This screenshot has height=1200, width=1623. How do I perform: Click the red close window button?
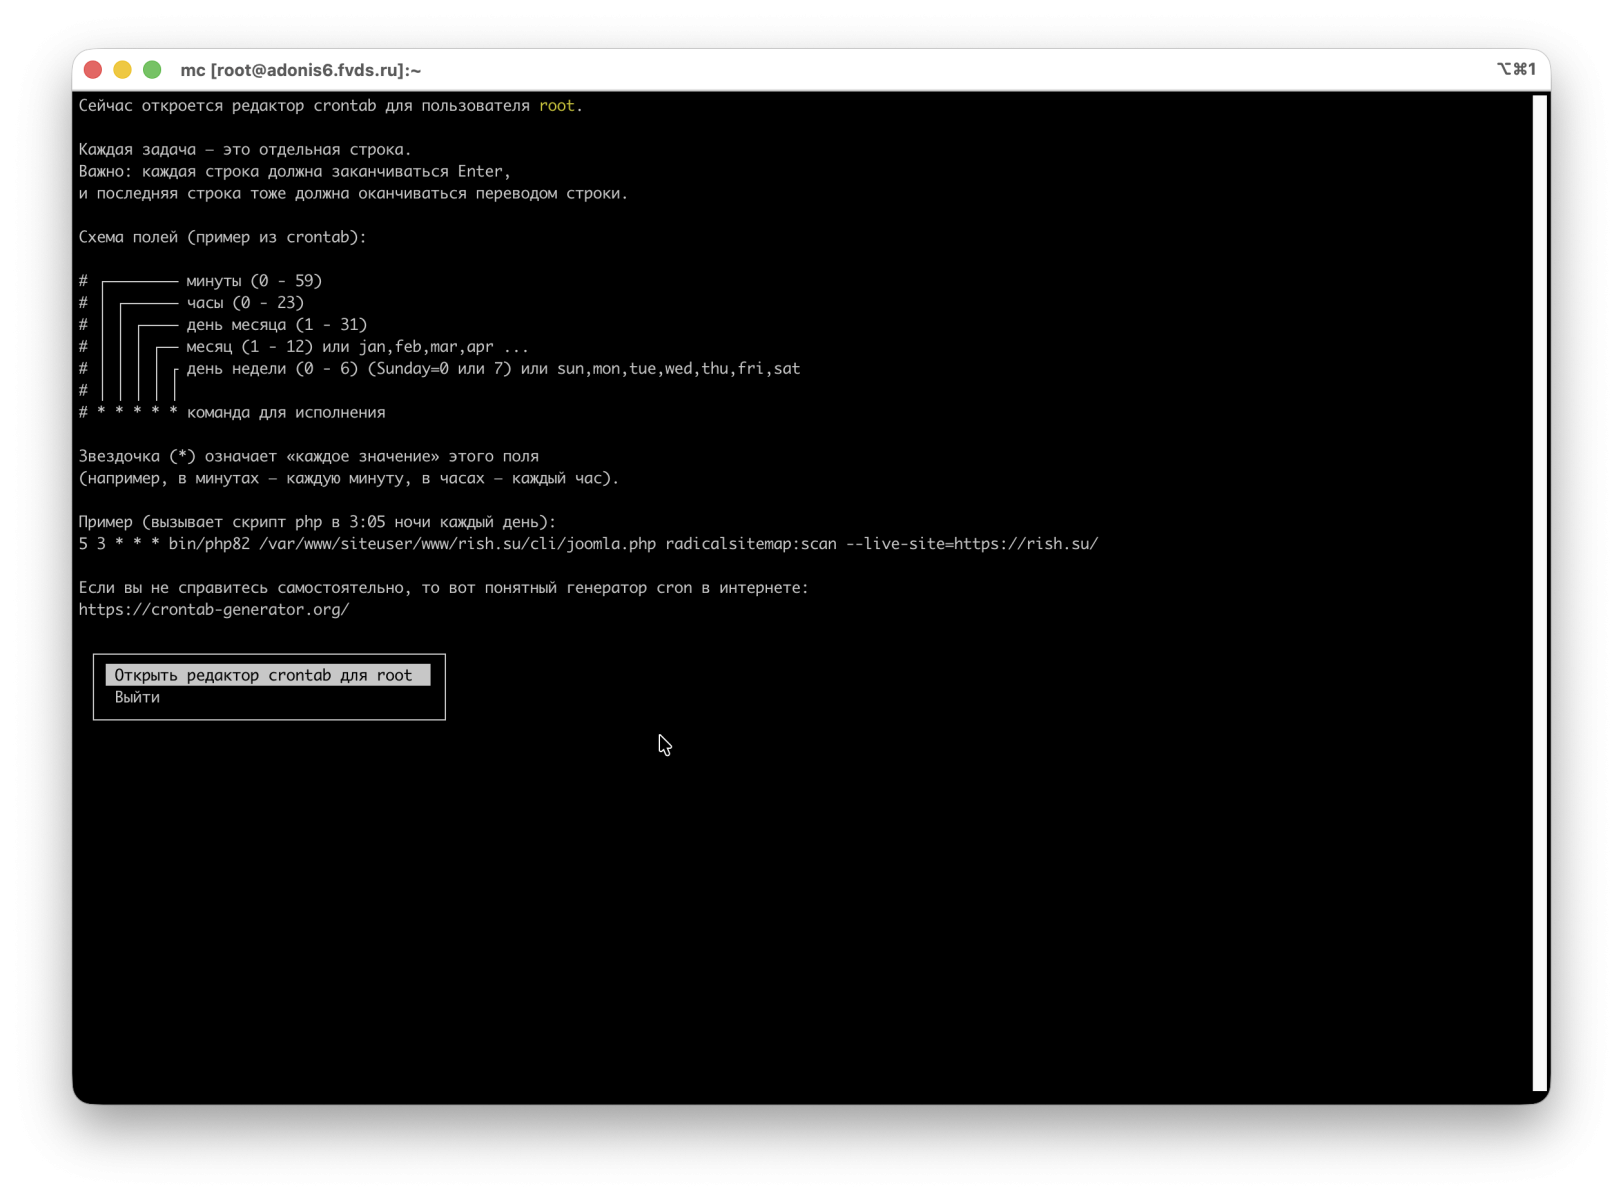93,70
